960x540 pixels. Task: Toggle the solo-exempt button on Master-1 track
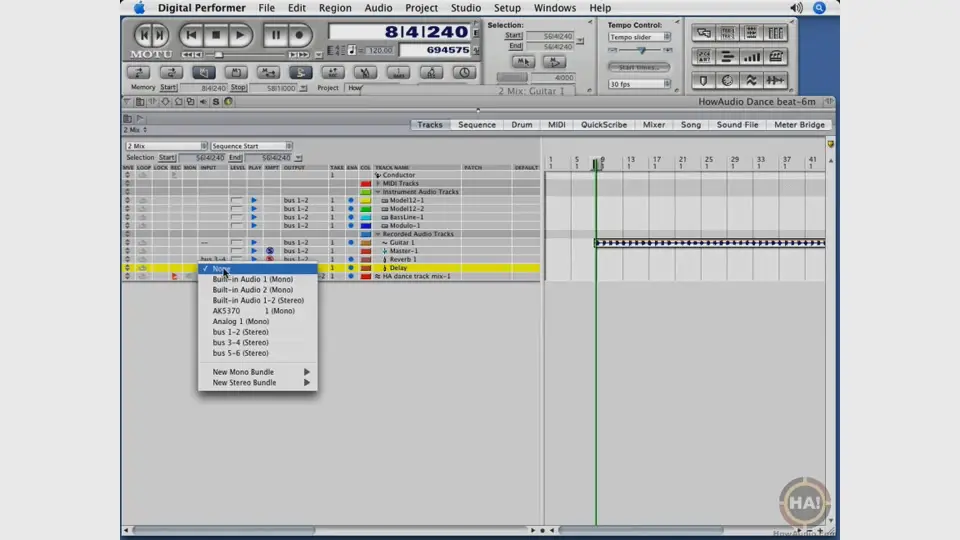(269, 251)
